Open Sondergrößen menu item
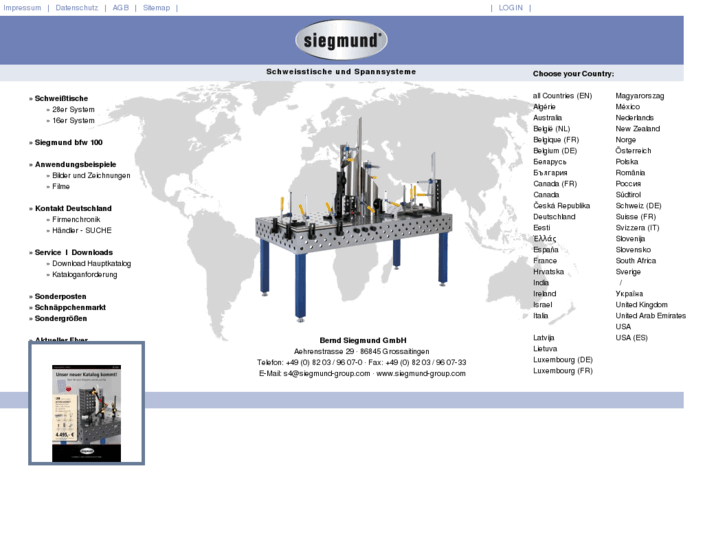The image size is (727, 545). 61,319
